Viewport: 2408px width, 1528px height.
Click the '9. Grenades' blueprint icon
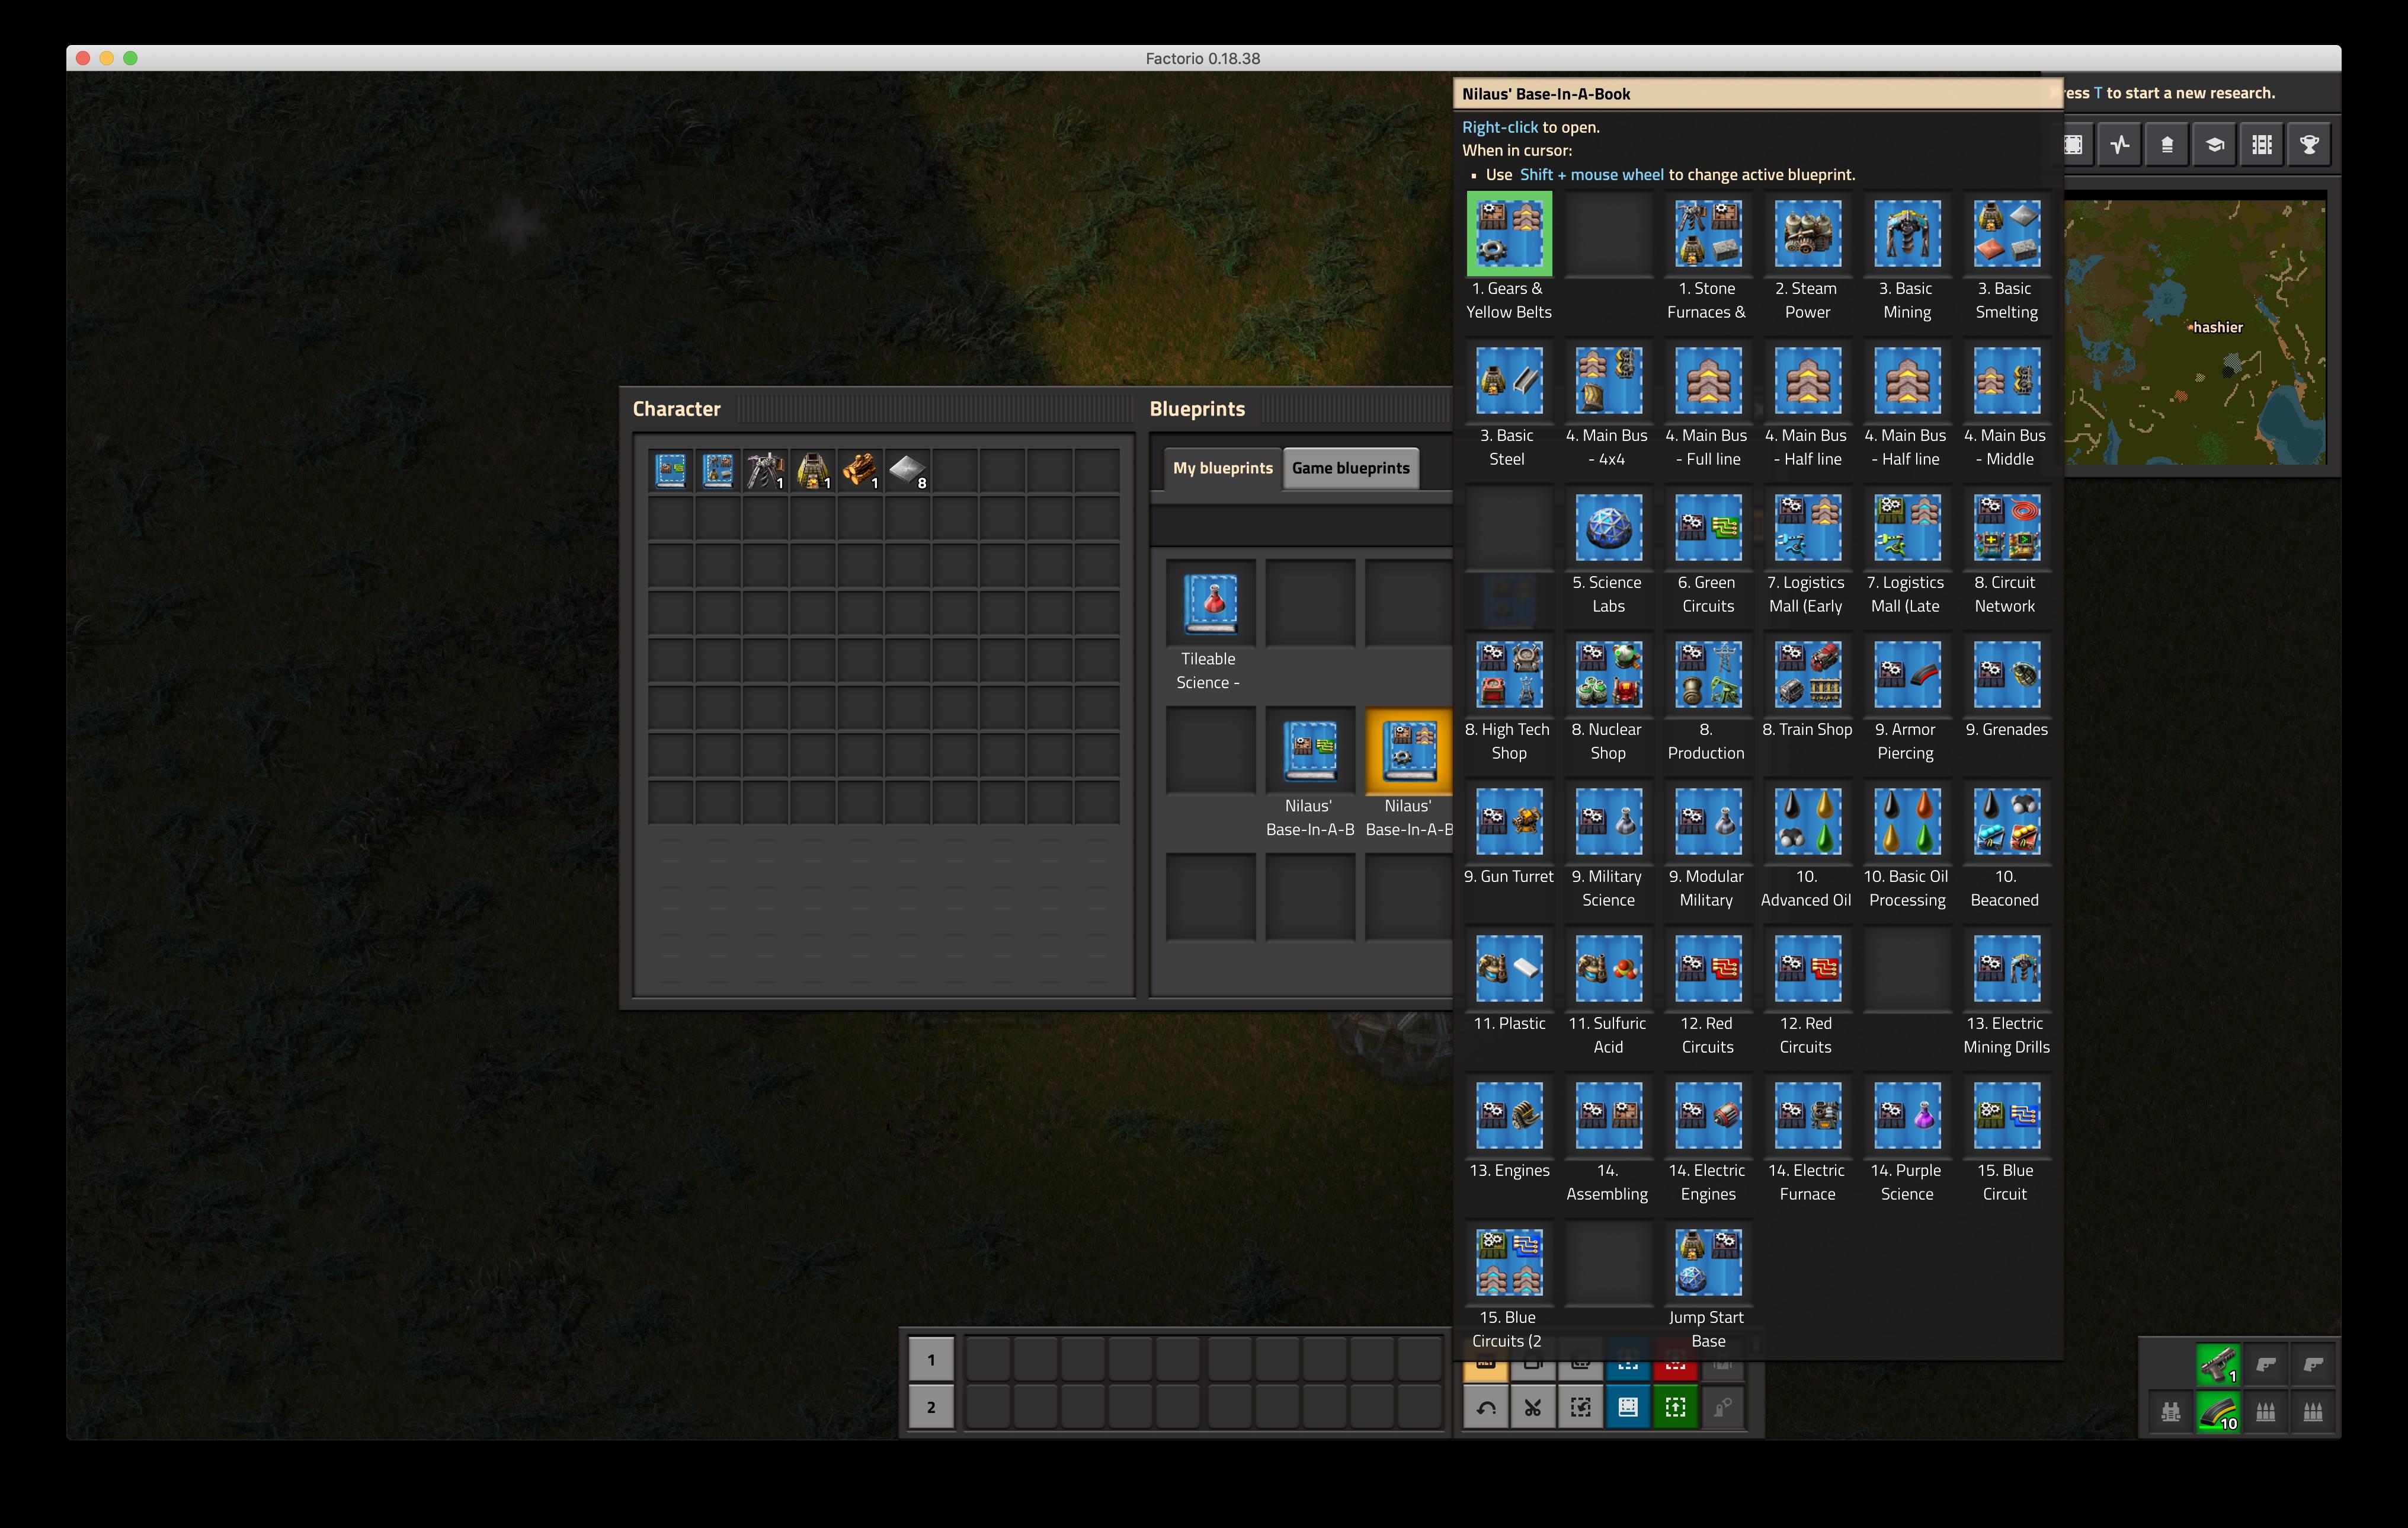(x=2006, y=675)
